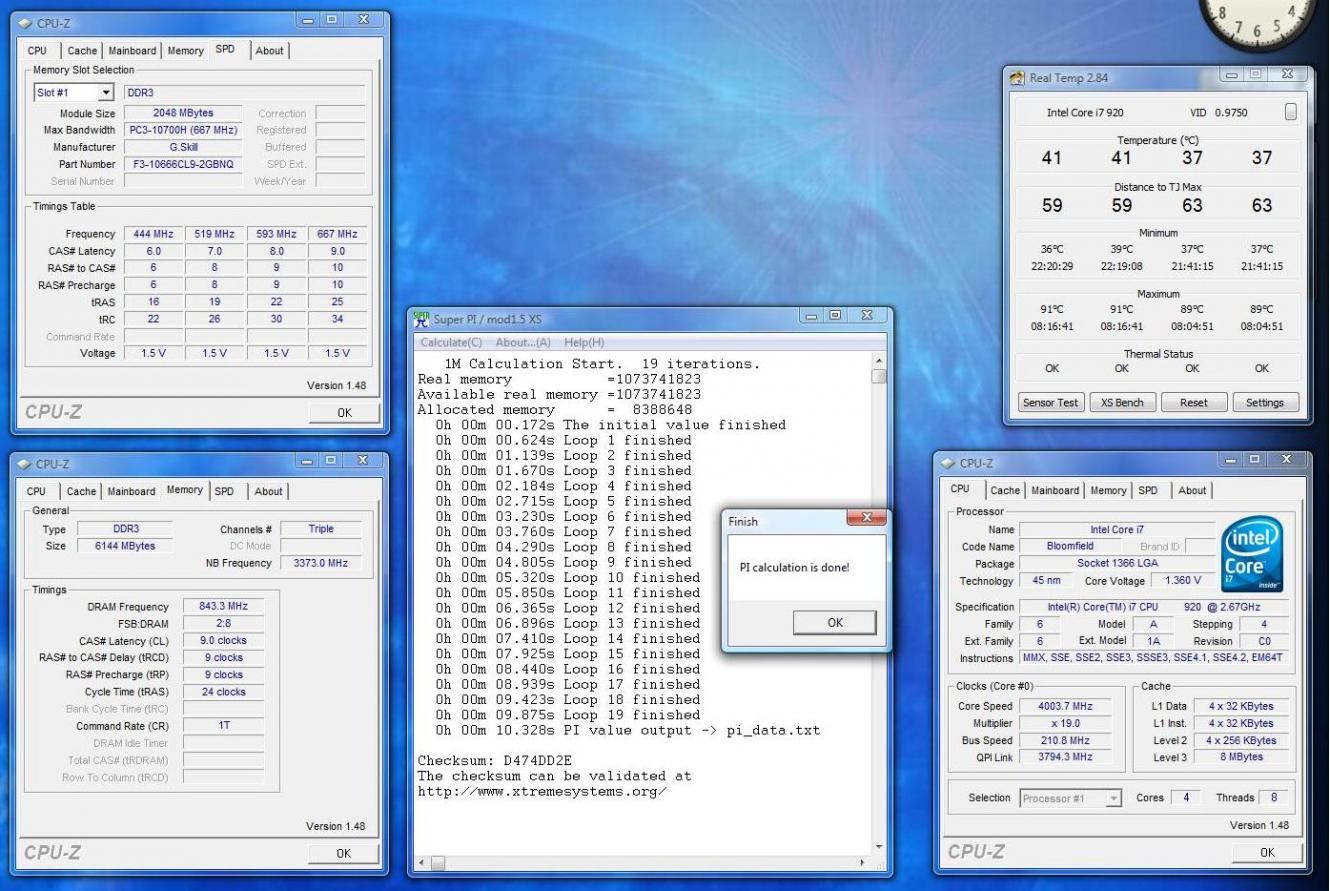Viewport: 1330px width, 891px height.
Task: Click the Memory CPU-Z window title icon
Action: 26,464
